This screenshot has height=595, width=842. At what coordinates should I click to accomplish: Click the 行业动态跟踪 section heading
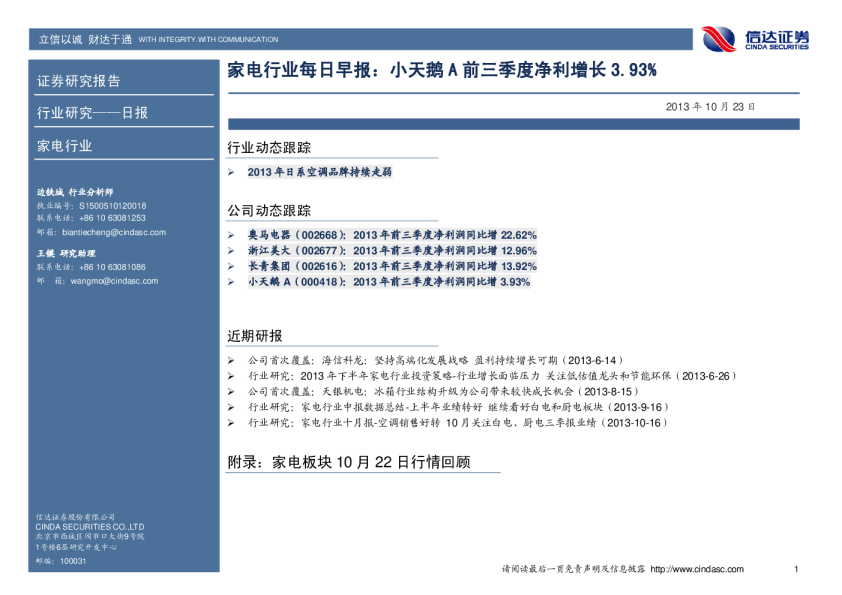click(x=262, y=148)
